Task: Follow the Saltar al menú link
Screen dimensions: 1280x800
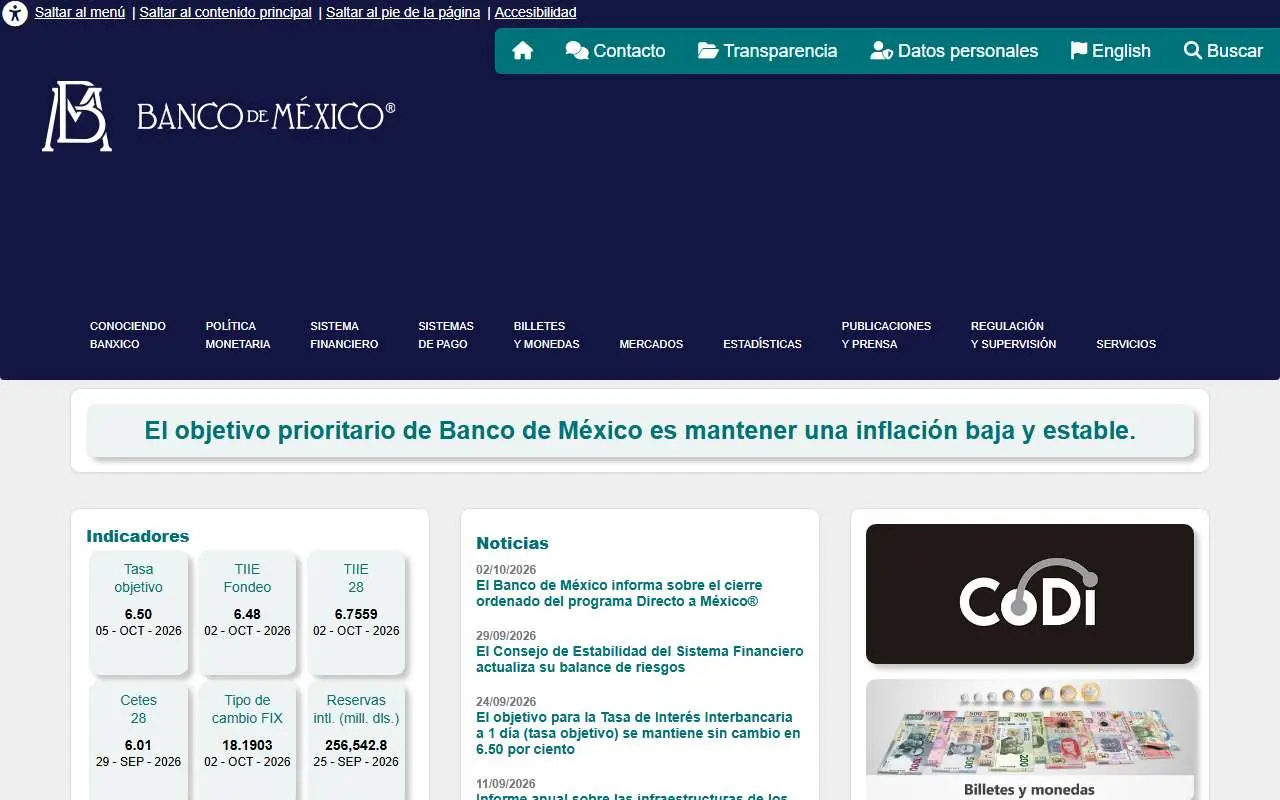Action: (x=80, y=13)
